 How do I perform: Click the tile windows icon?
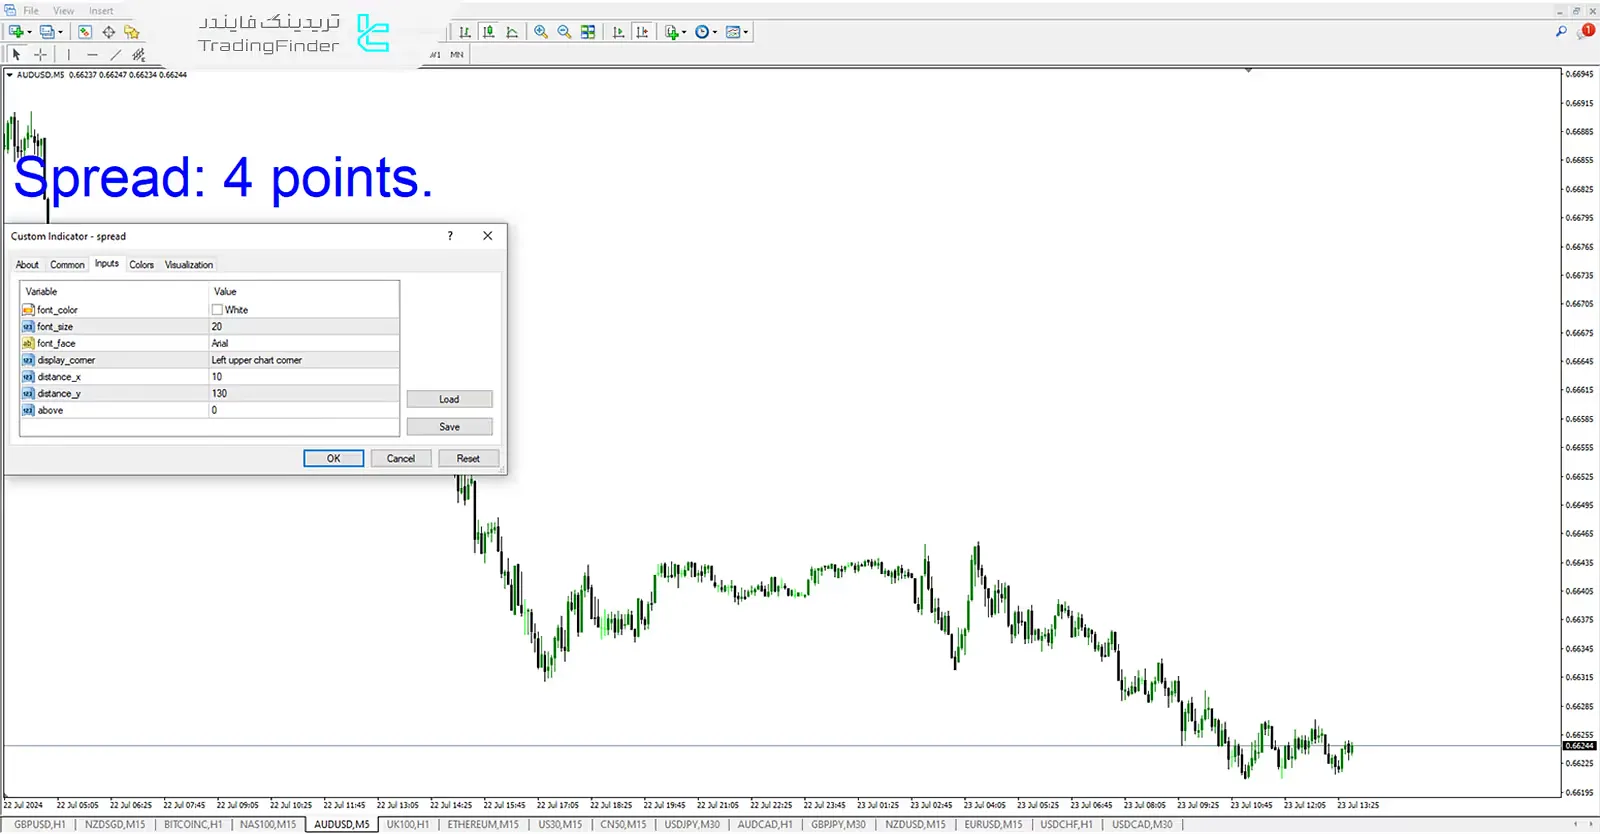point(588,32)
